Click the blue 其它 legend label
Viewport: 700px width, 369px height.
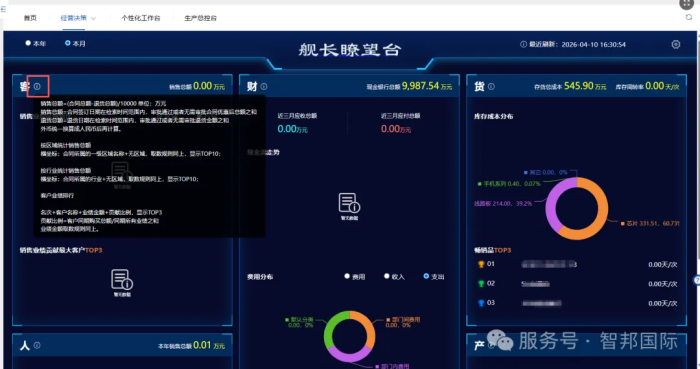coord(546,172)
